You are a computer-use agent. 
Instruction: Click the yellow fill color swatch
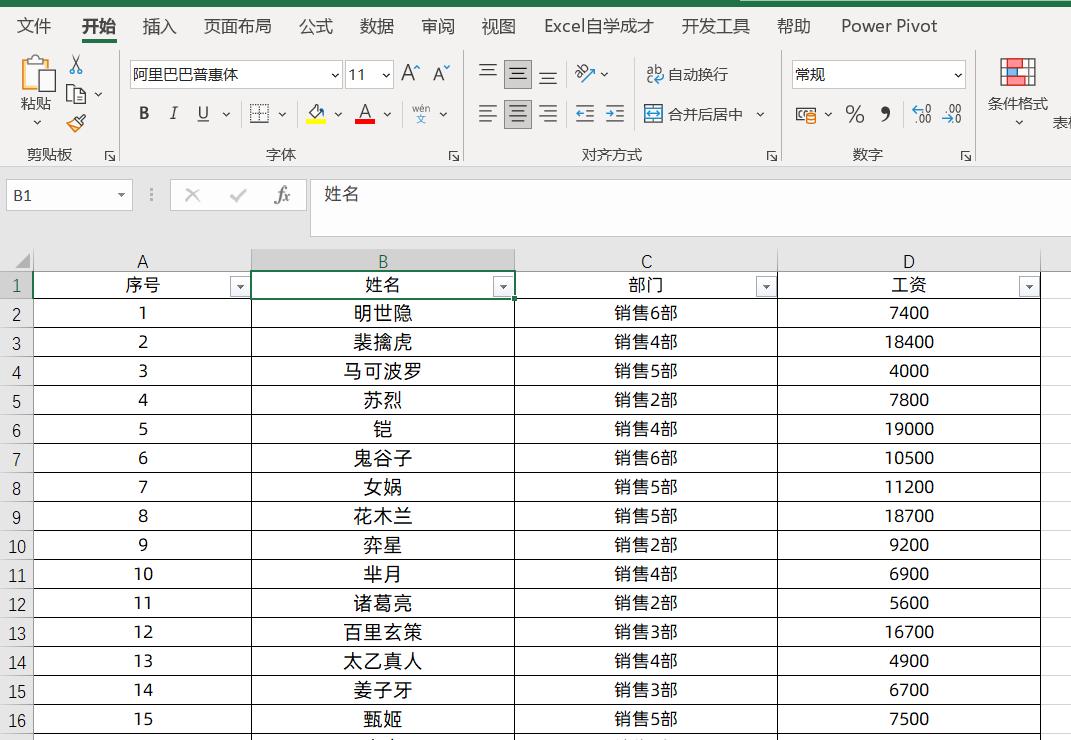coord(317,122)
